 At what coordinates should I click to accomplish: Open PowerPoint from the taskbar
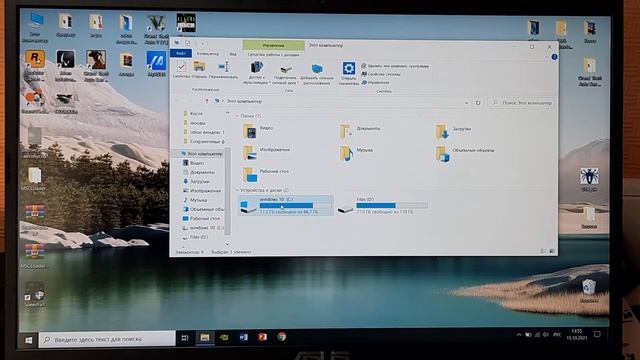262,337
